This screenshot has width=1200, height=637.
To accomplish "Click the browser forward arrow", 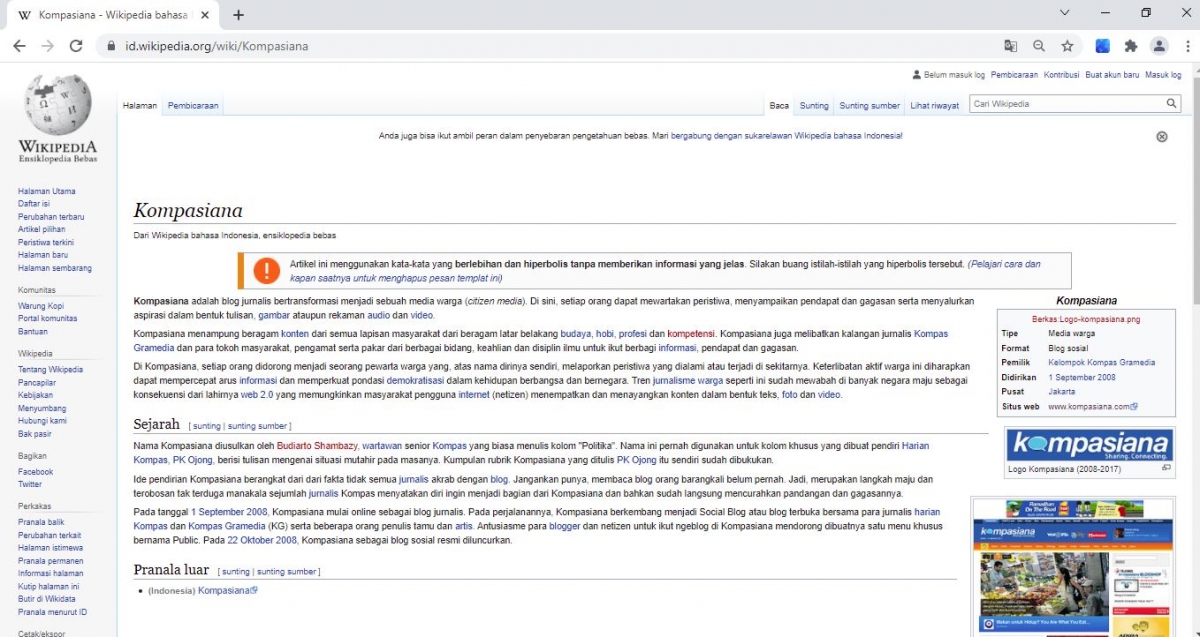I will [x=47, y=46].
